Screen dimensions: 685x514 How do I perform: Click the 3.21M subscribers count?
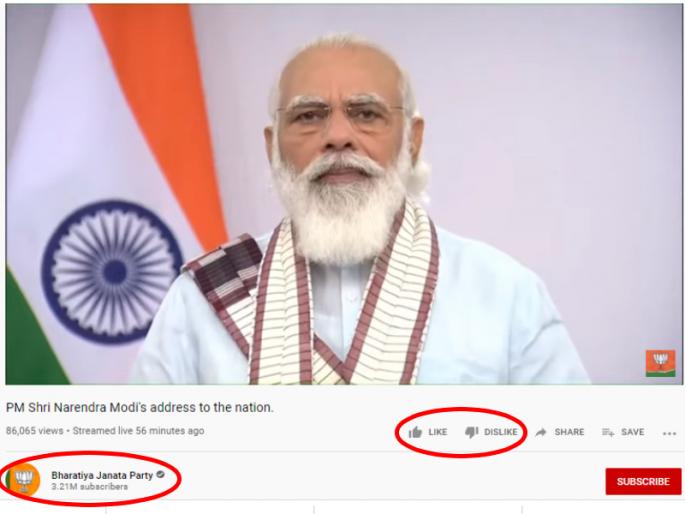pos(90,486)
